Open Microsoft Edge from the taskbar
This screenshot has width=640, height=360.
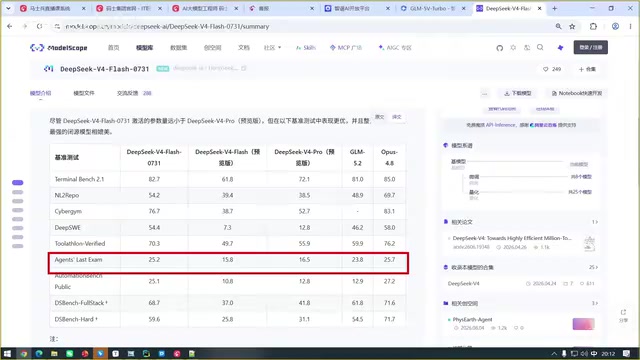[x=39, y=353]
